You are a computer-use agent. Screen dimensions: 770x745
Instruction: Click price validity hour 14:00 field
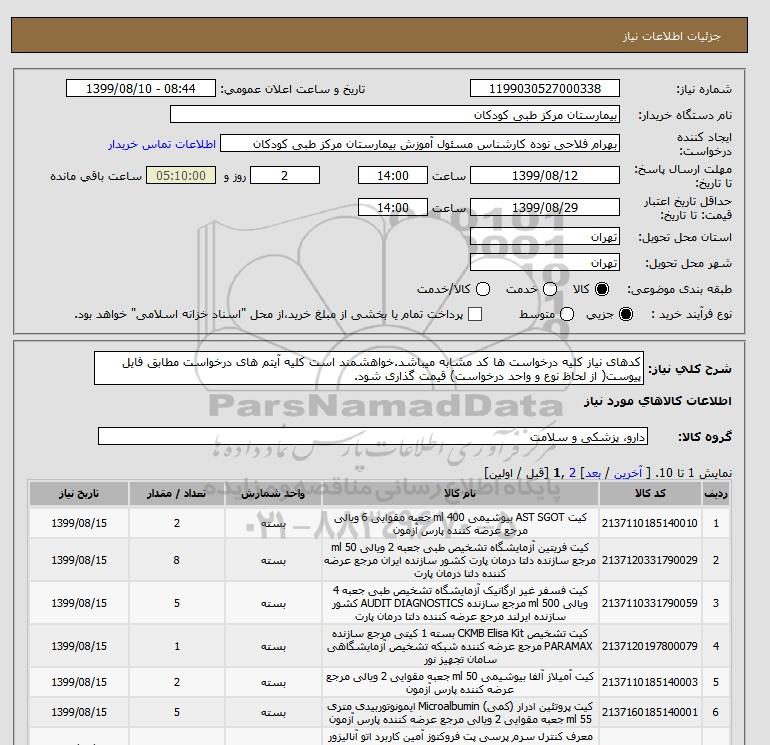coord(393,207)
